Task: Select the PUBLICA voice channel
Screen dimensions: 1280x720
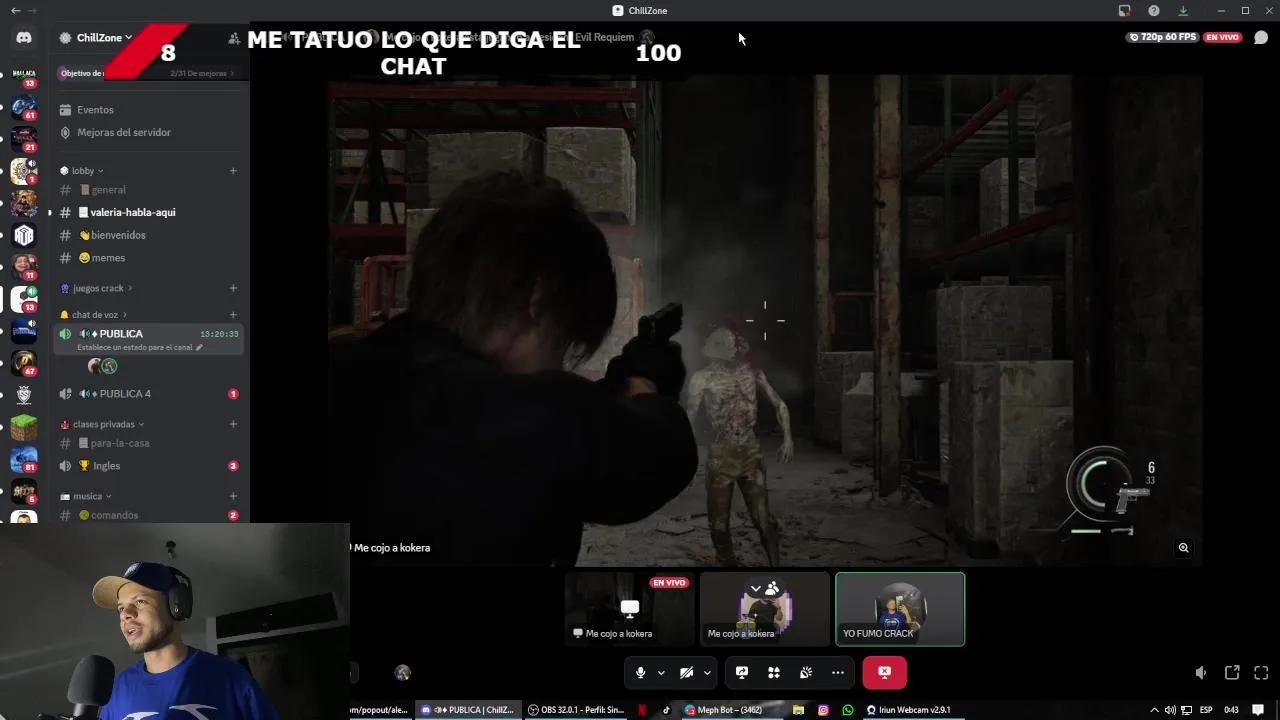Action: [121, 334]
